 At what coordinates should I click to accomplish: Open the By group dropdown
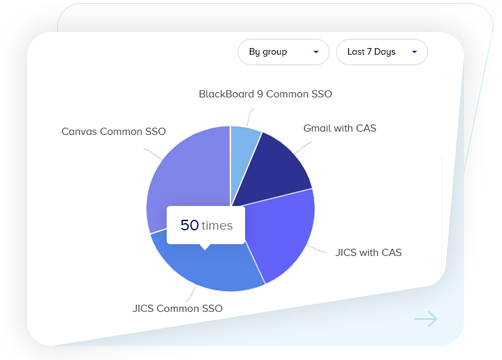[283, 52]
